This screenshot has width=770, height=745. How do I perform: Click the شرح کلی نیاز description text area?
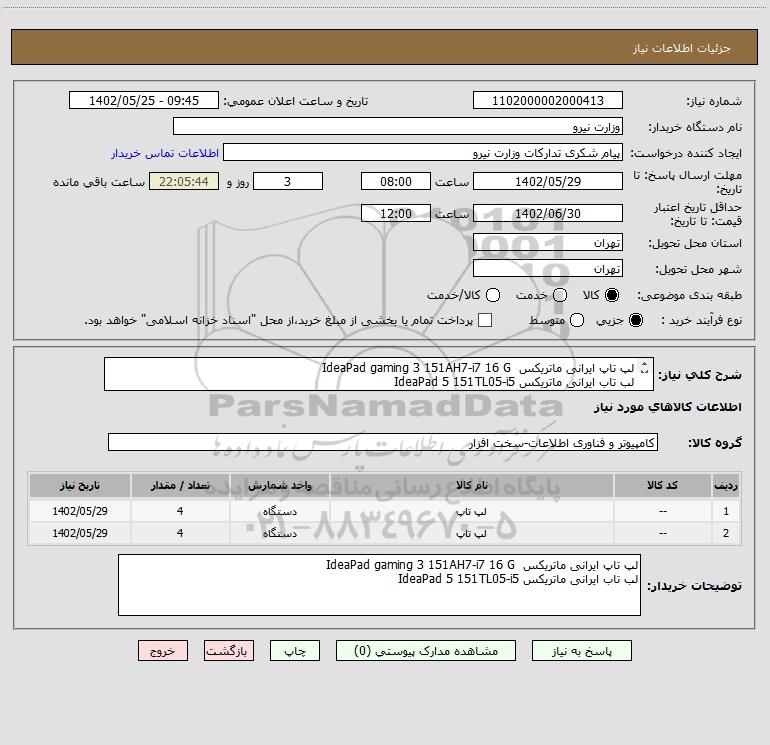click(379, 374)
